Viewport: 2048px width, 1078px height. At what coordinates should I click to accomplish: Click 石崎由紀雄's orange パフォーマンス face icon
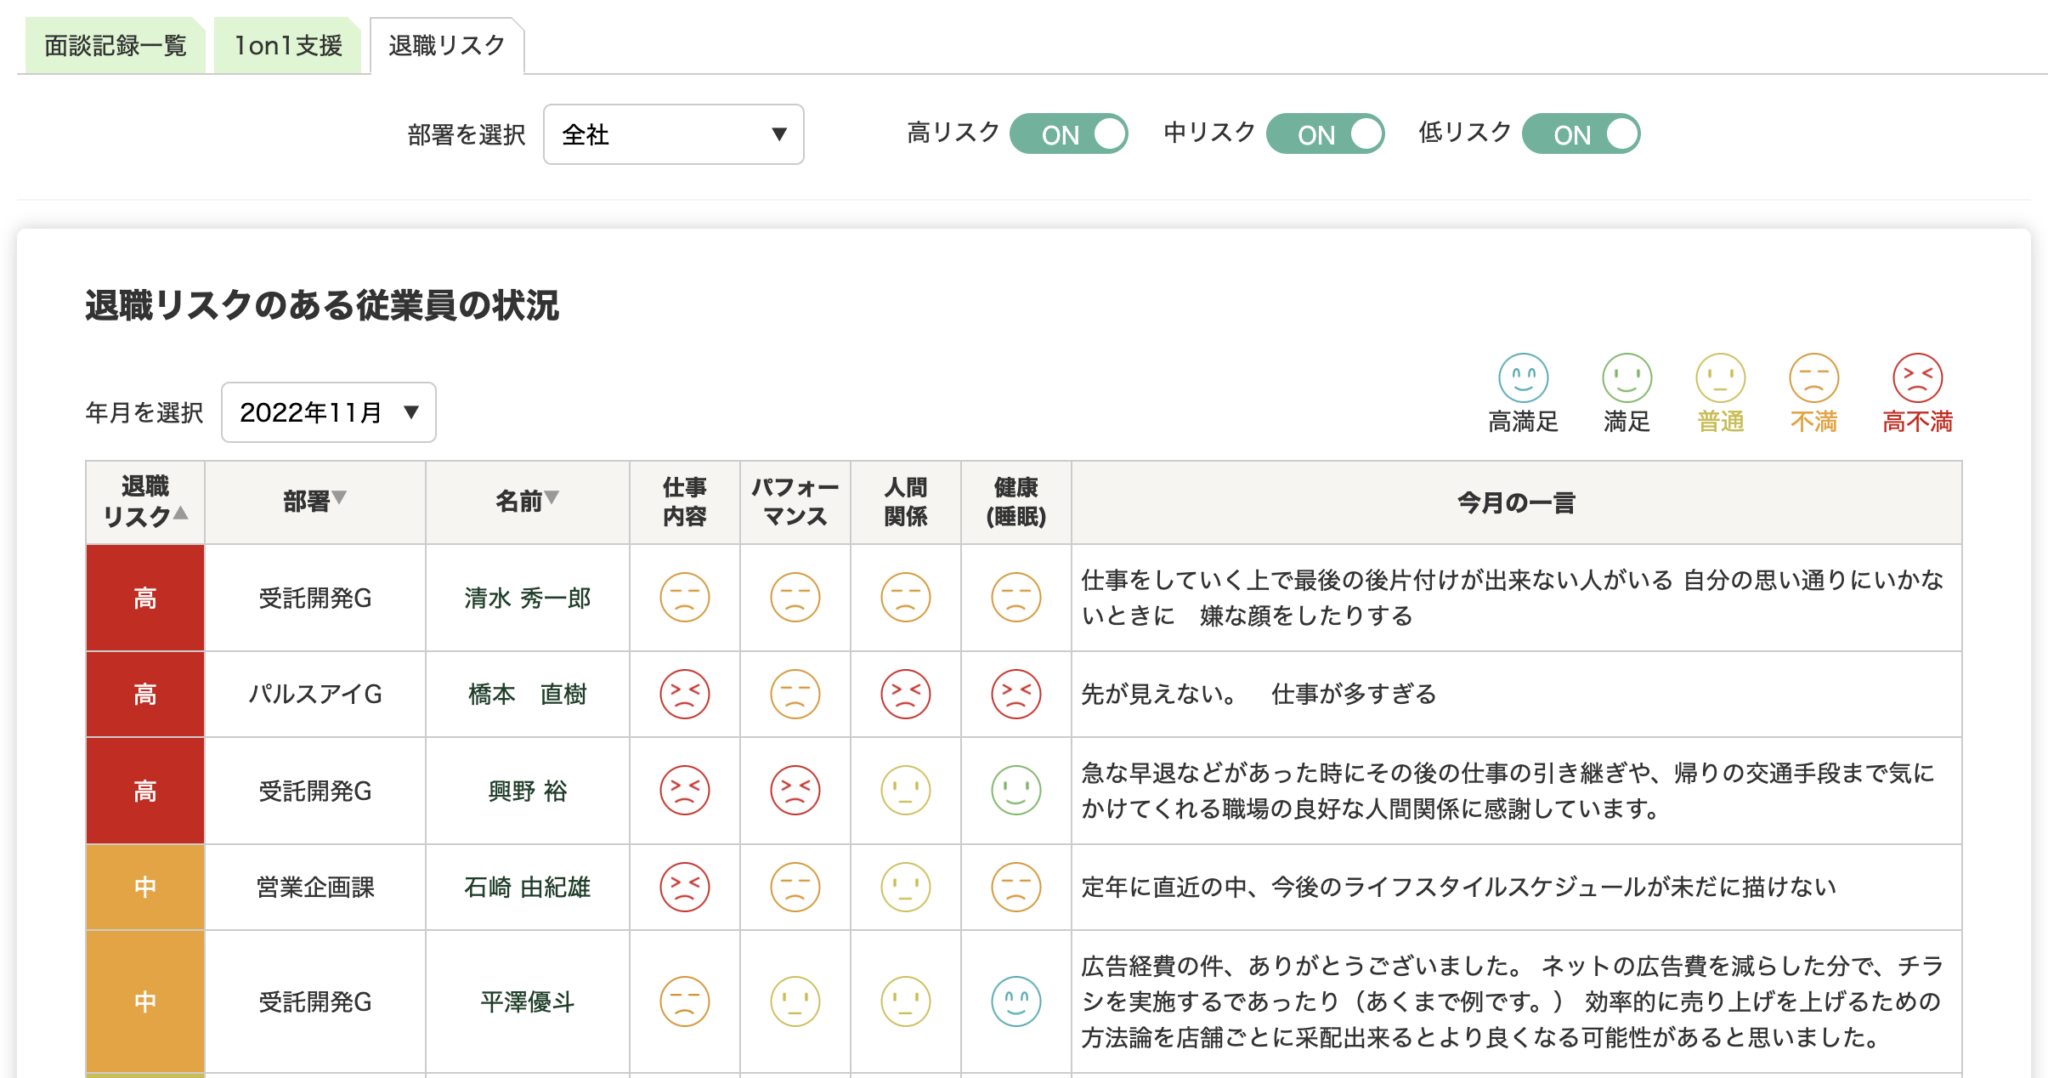[795, 887]
